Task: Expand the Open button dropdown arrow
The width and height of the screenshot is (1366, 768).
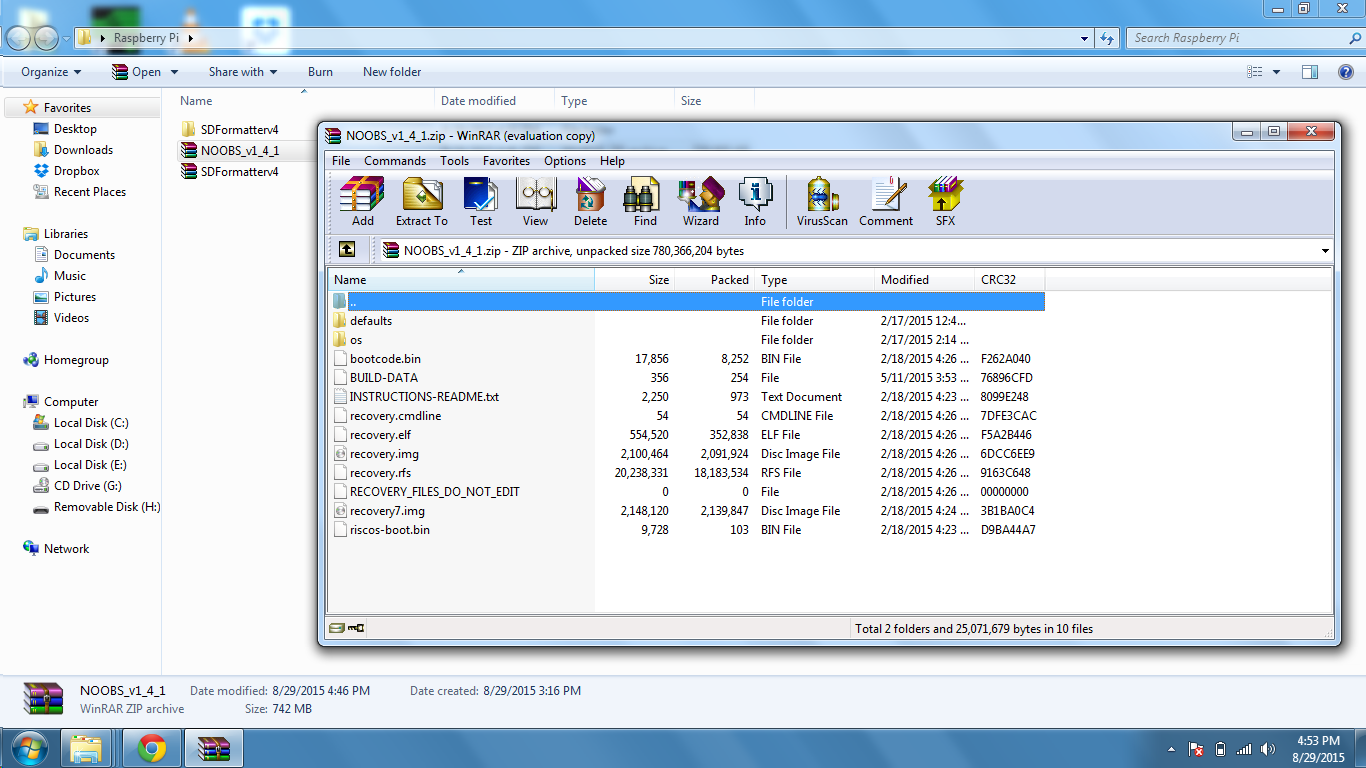Action: point(174,72)
